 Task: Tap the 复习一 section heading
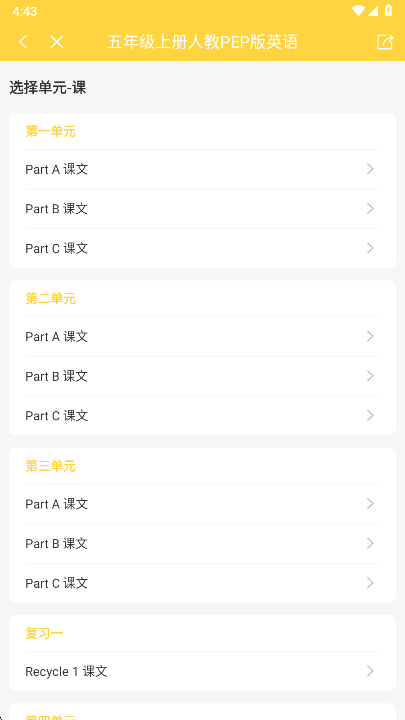pos(44,634)
